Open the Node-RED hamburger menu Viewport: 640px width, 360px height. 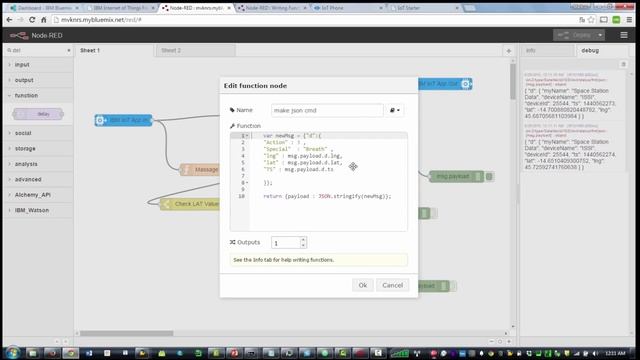pyautogui.click(x=624, y=35)
